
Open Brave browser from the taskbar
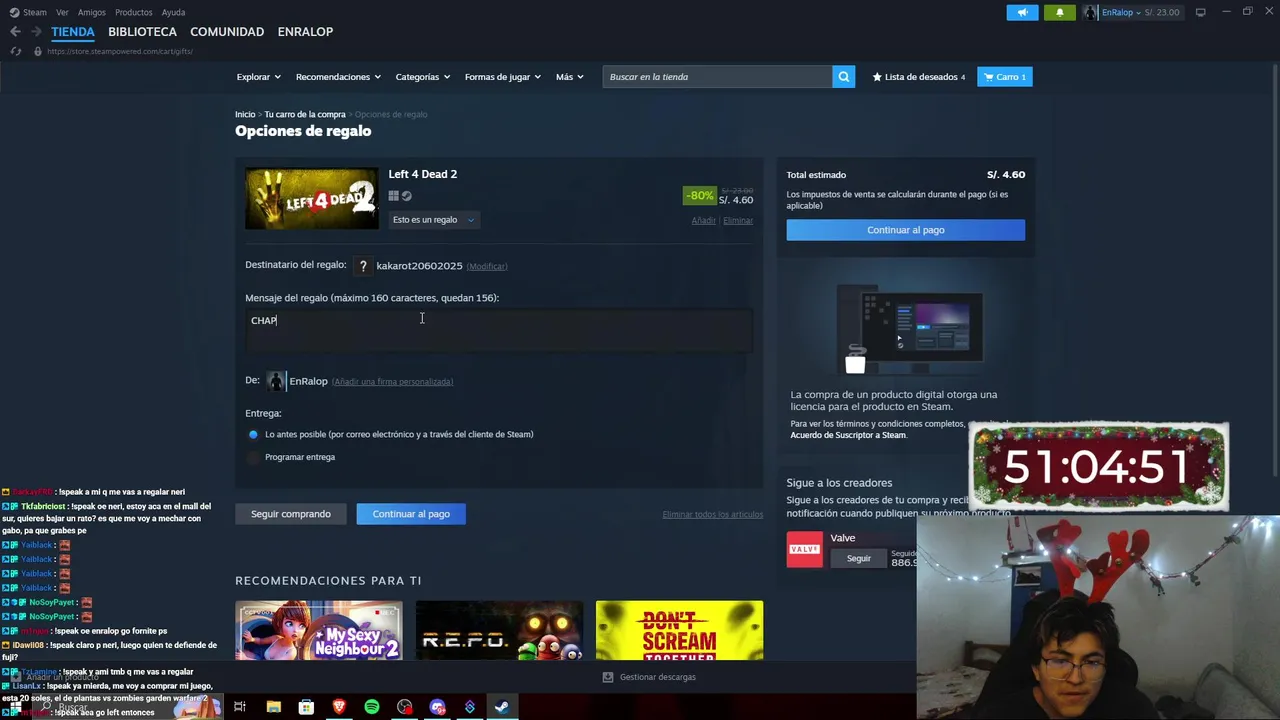tap(339, 707)
